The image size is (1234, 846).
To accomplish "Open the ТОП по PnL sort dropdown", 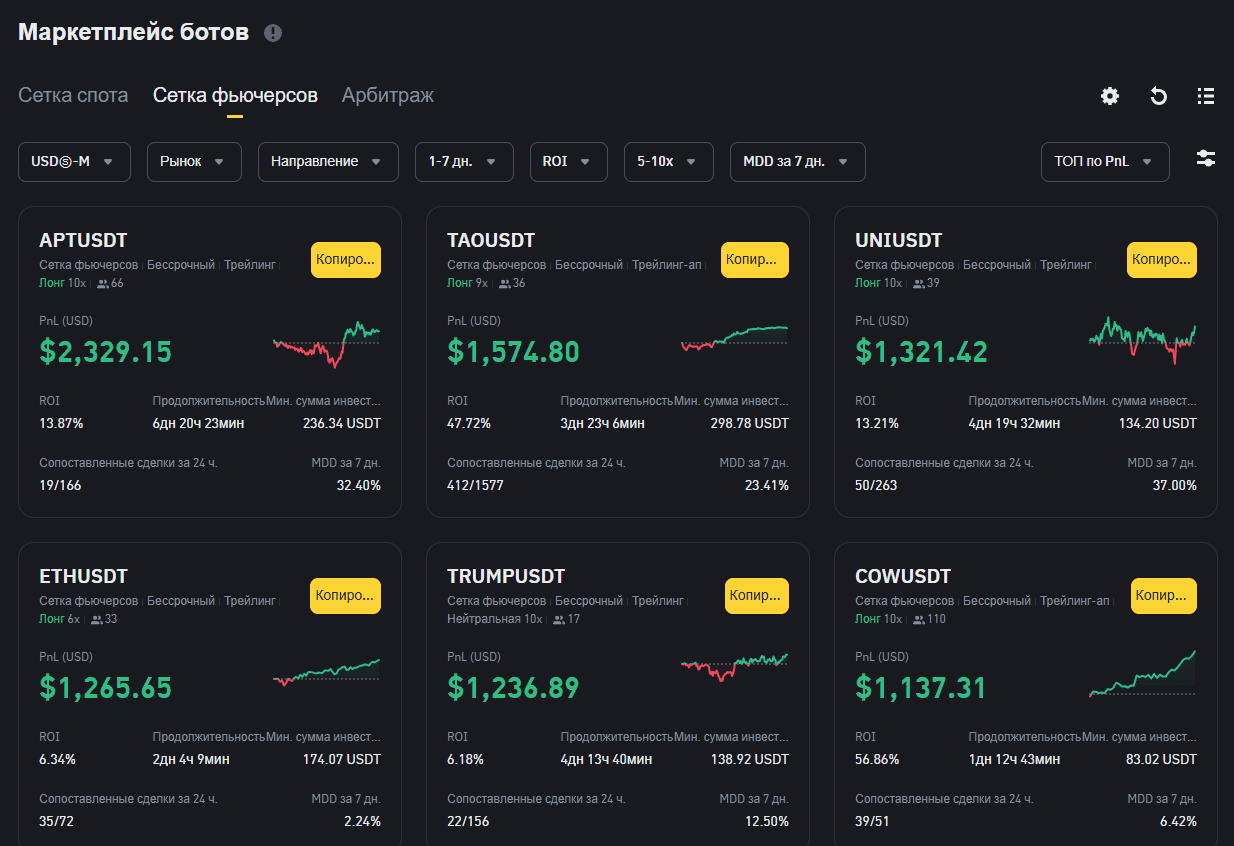I will point(1105,162).
